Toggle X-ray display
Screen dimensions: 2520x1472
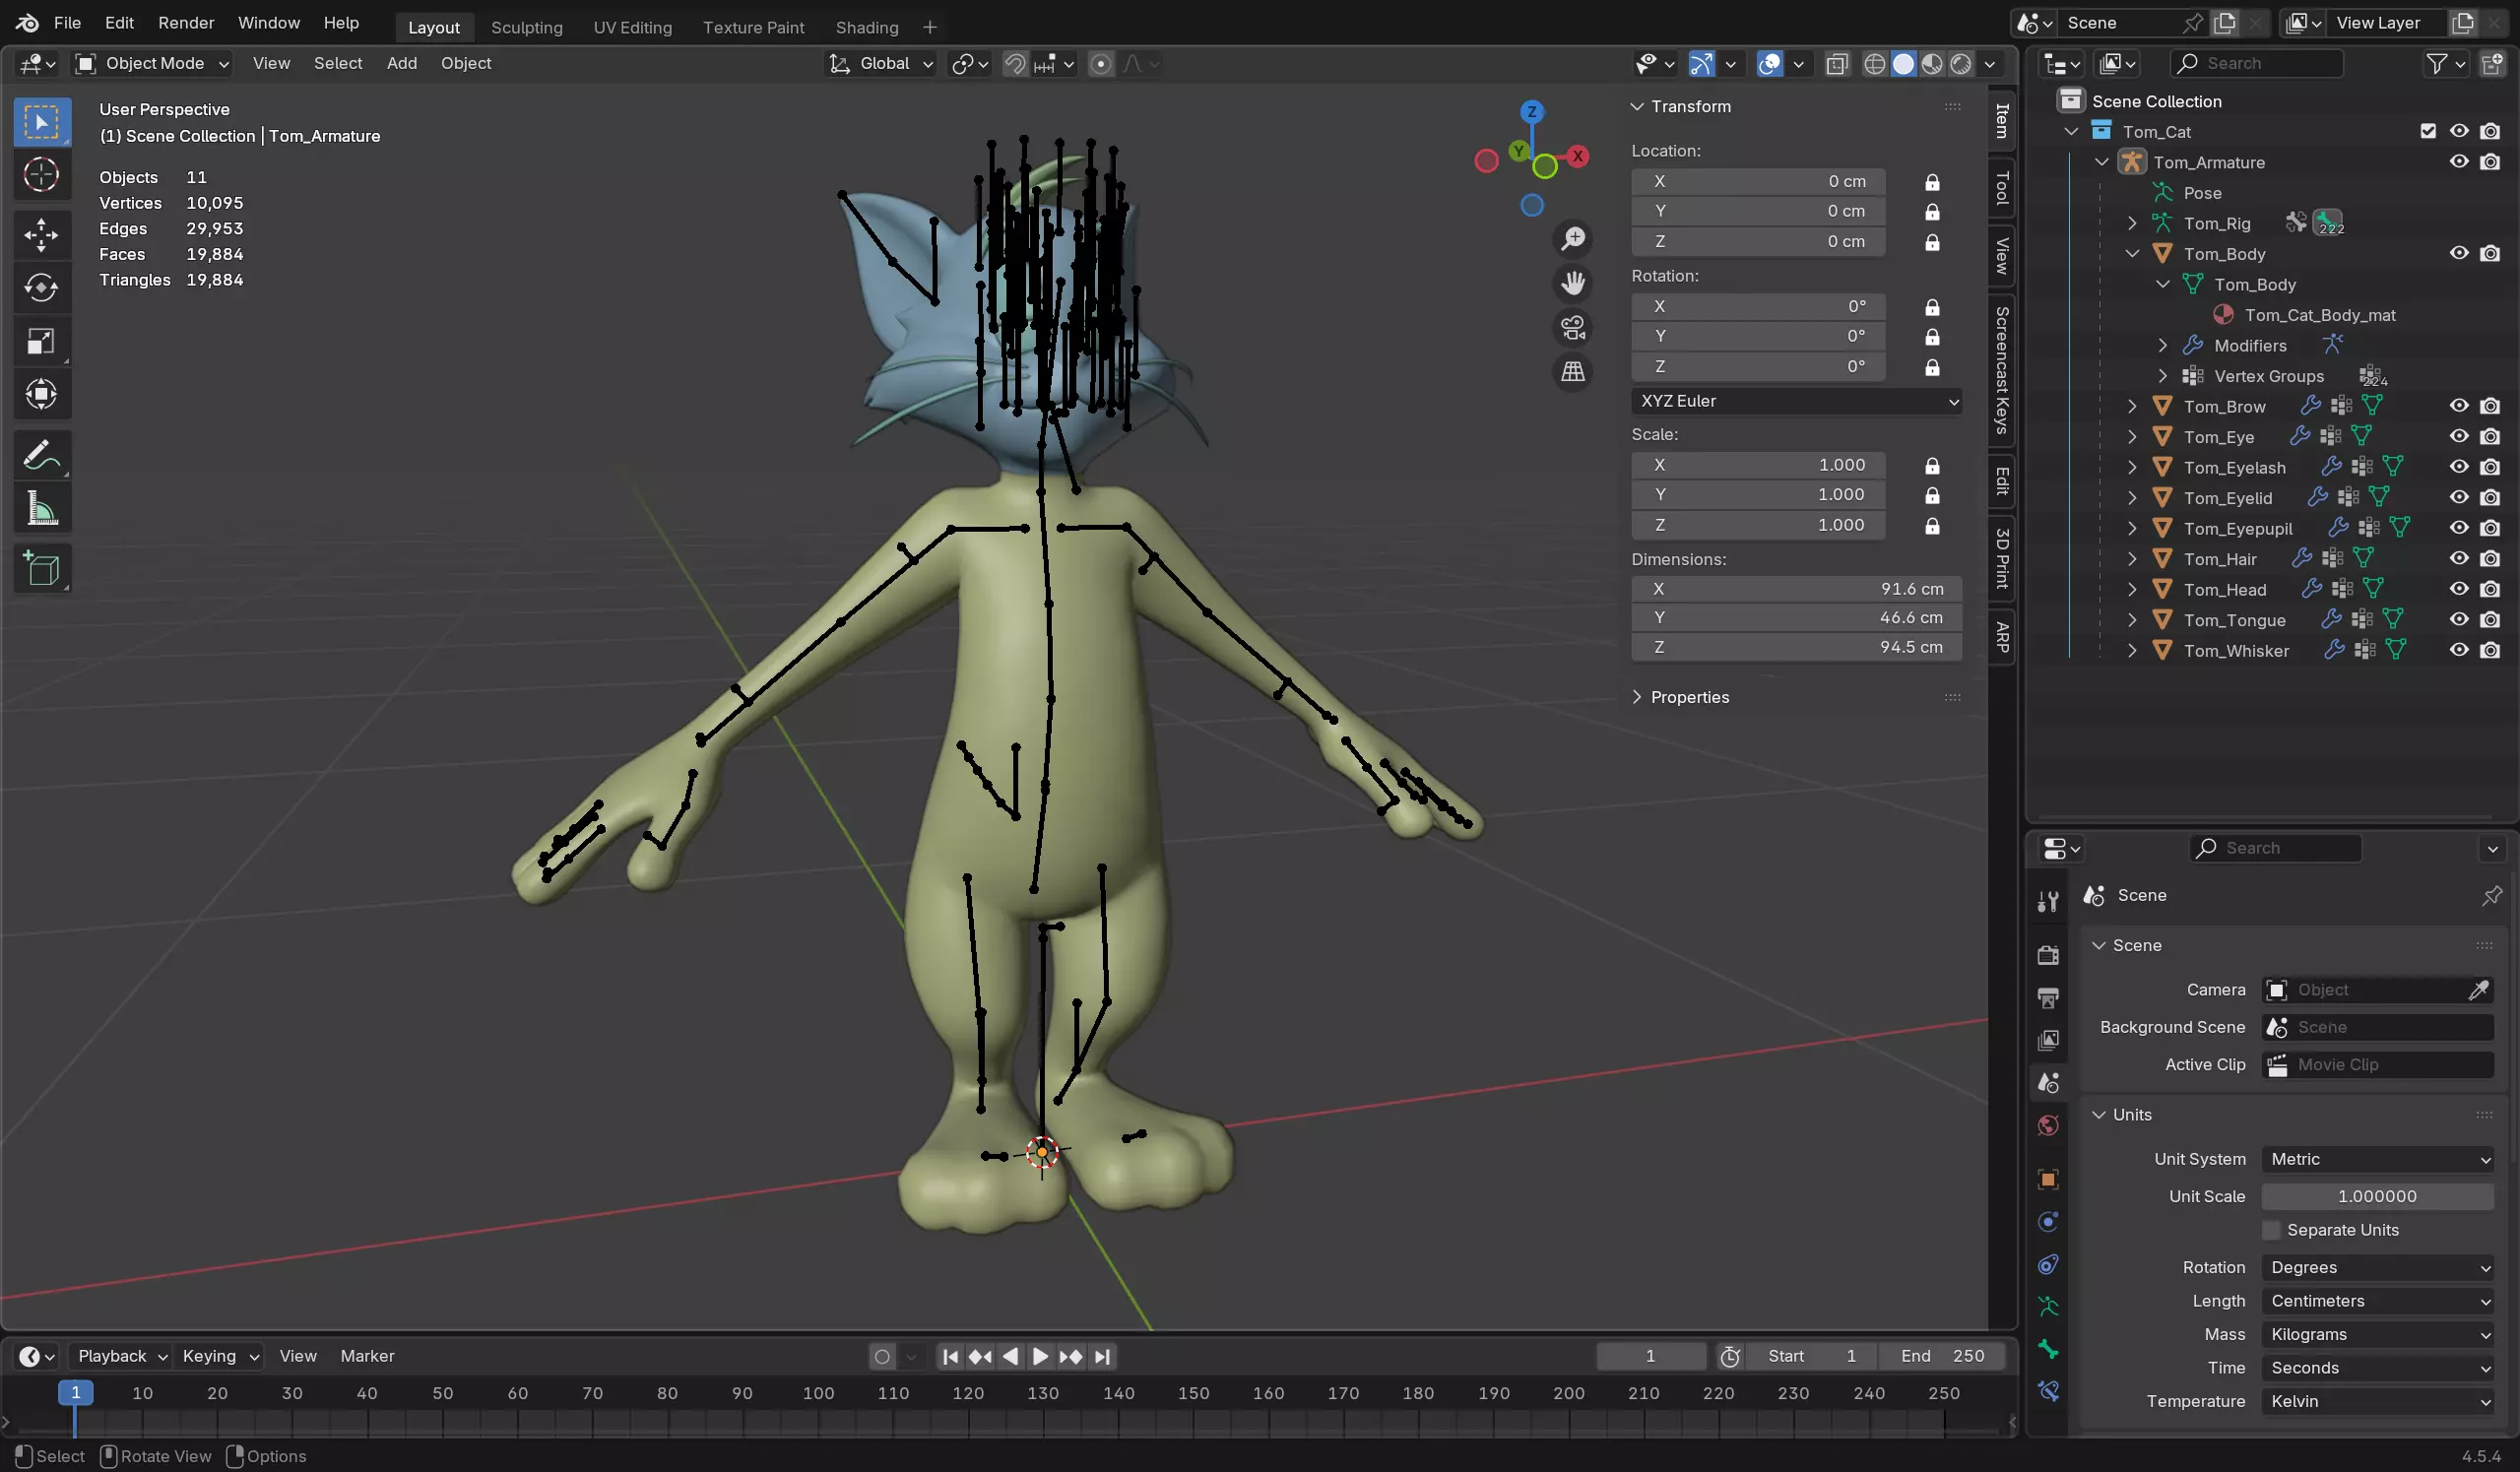pos(1836,64)
